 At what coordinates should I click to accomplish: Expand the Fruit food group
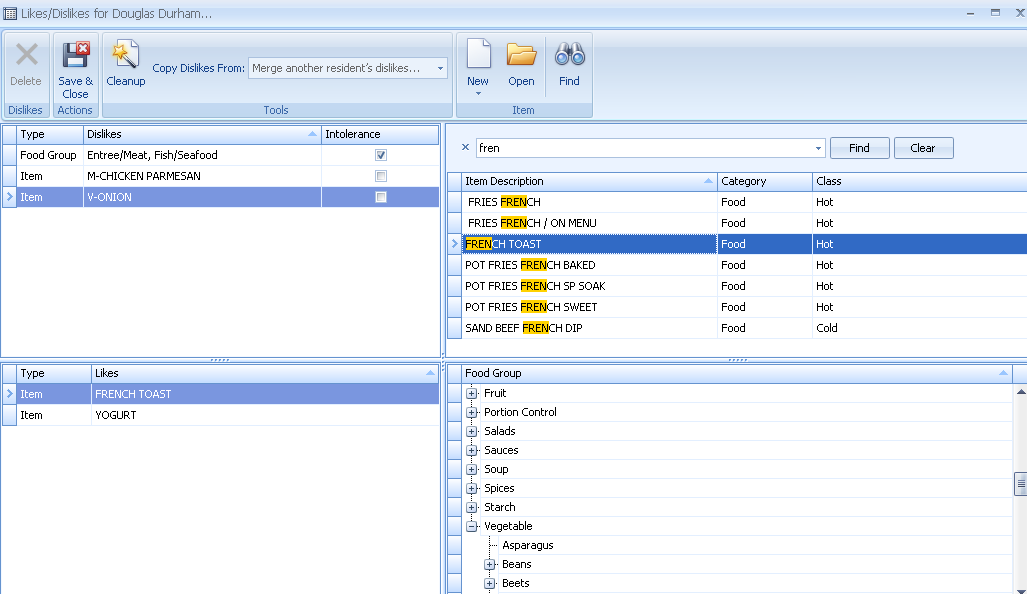pos(472,394)
